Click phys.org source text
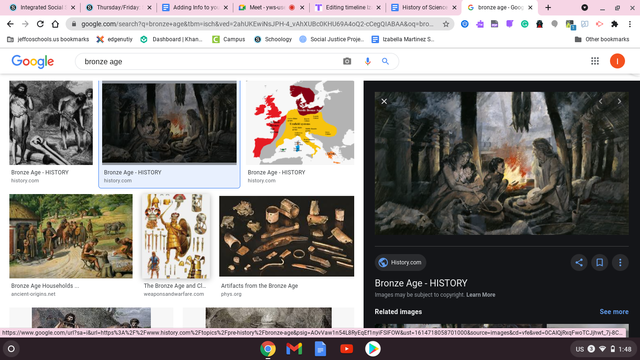 click(x=231, y=294)
